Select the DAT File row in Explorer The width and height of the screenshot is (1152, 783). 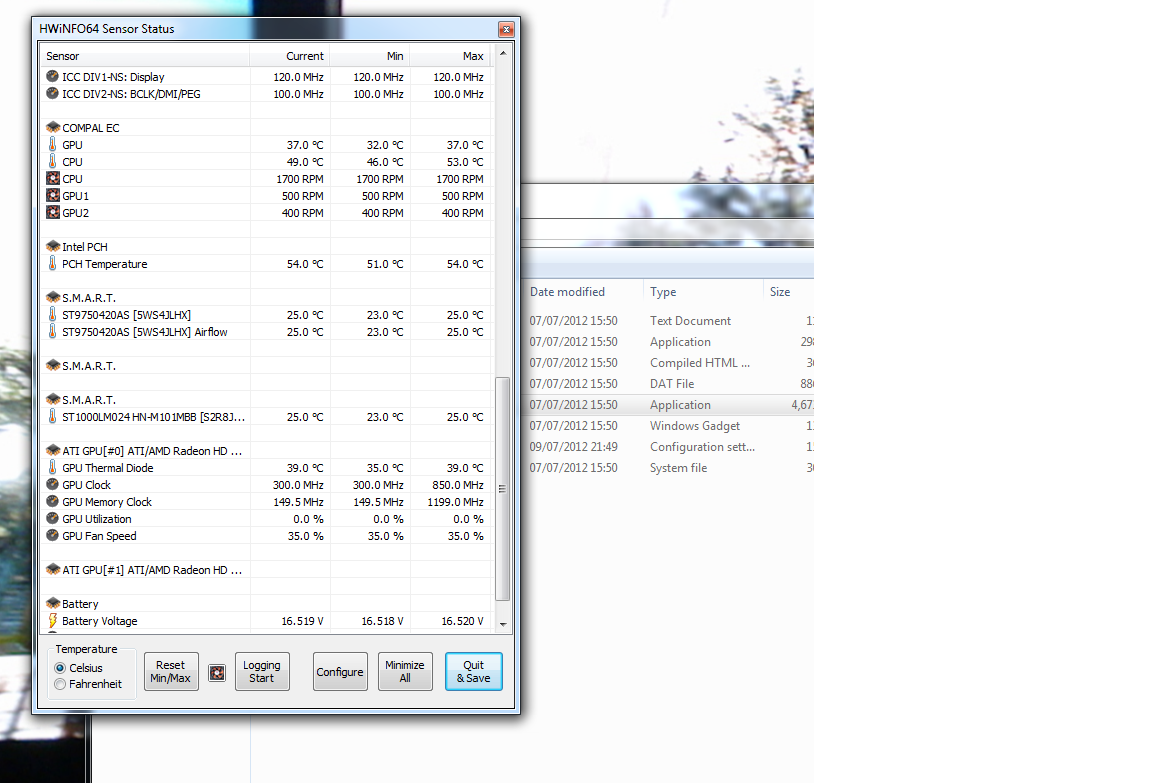coord(669,383)
